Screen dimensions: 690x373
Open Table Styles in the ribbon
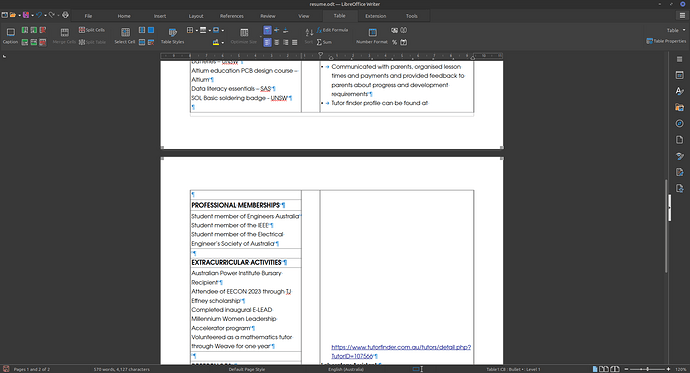point(172,36)
